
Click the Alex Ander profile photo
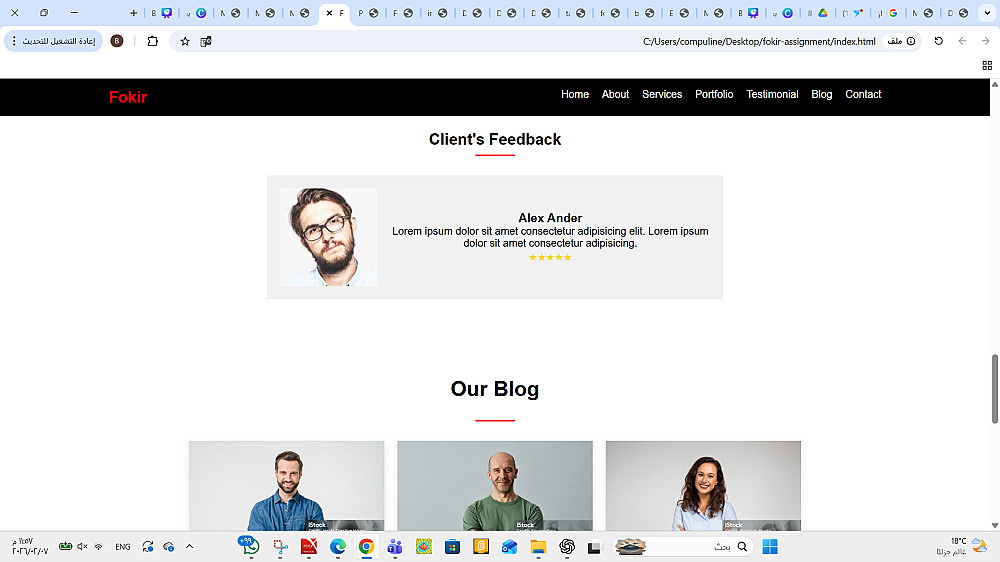[x=328, y=237]
